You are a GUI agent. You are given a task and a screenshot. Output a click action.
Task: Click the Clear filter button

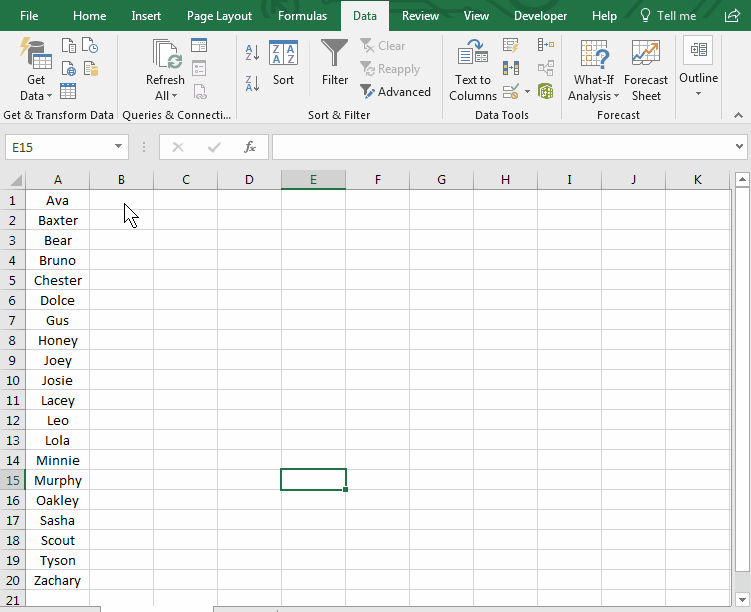pos(383,46)
